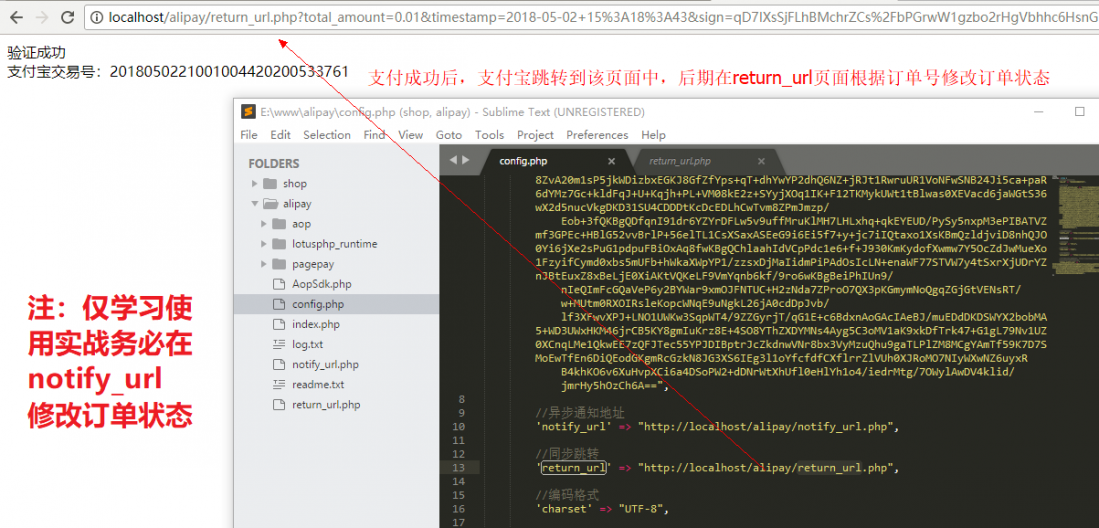Select the pagepay folder label
This screenshot has width=1099, height=528.
[313, 264]
